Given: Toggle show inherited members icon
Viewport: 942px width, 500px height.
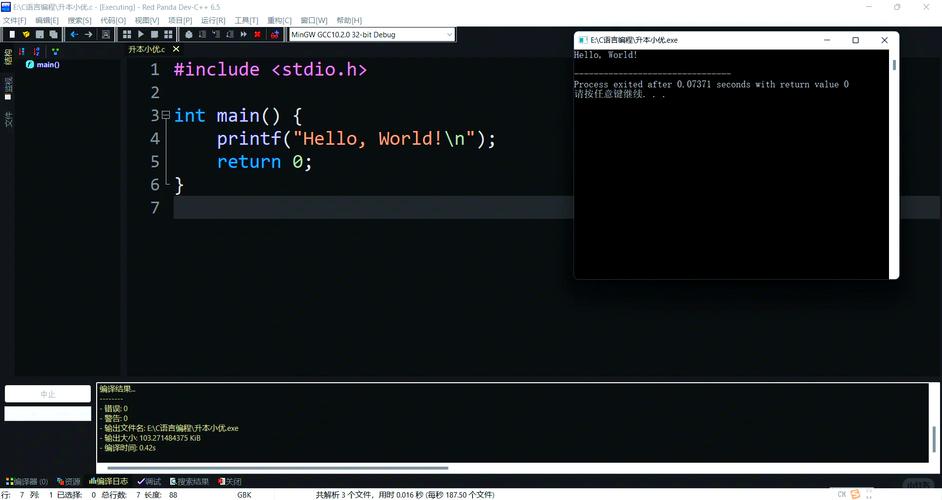Looking at the screenshot, I should click(x=55, y=52).
